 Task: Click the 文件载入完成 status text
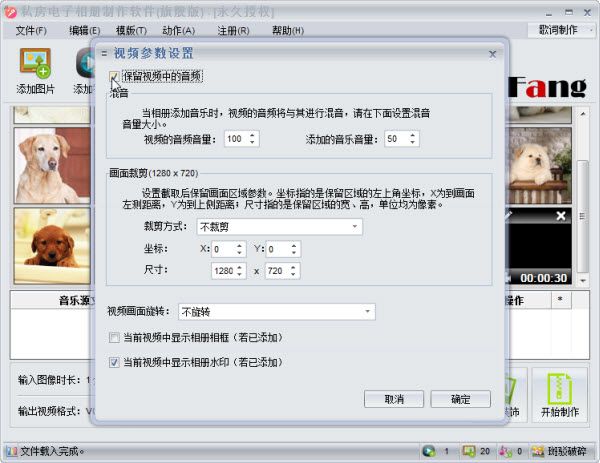tap(52, 452)
